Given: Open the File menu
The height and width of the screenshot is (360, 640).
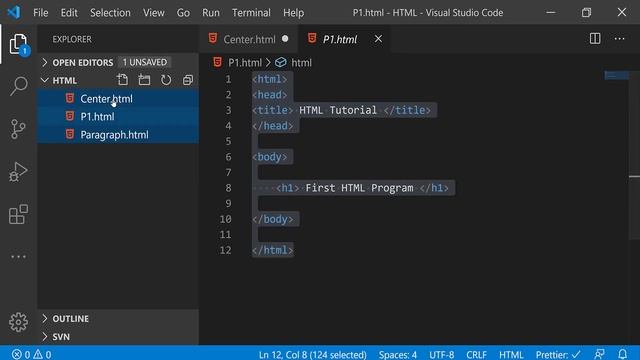Looking at the screenshot, I should 40,13.
